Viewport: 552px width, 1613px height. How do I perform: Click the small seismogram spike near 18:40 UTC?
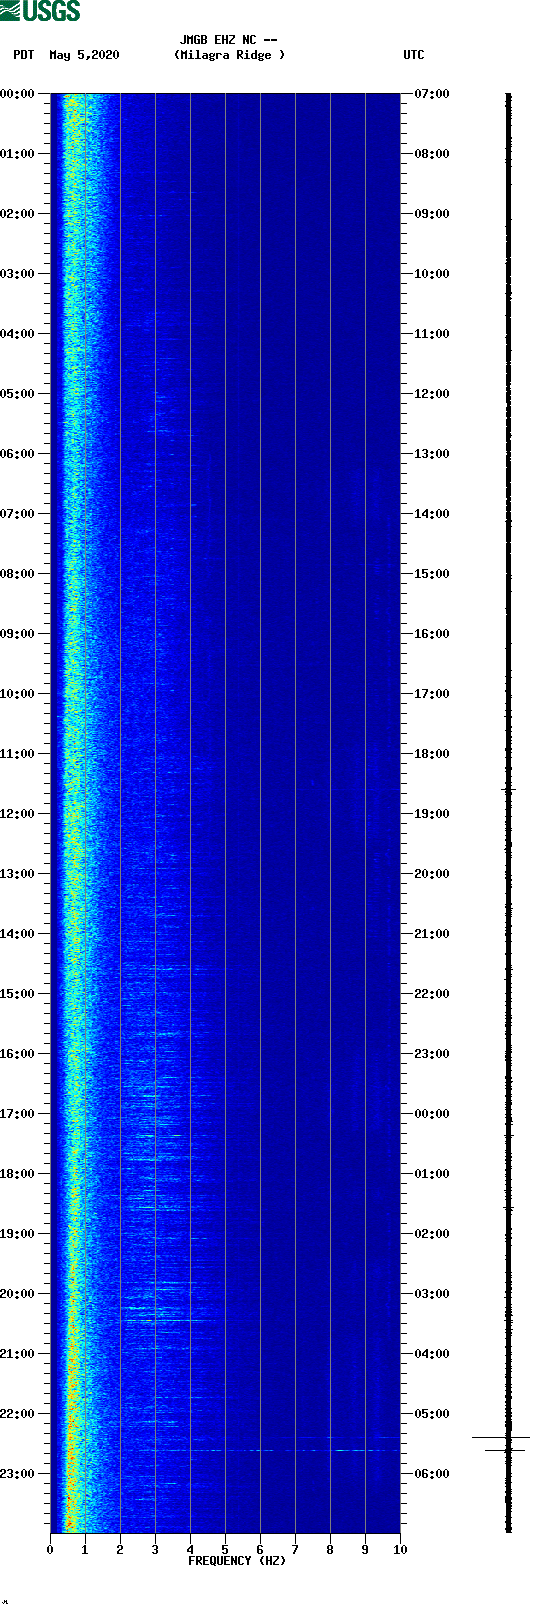coord(508,790)
